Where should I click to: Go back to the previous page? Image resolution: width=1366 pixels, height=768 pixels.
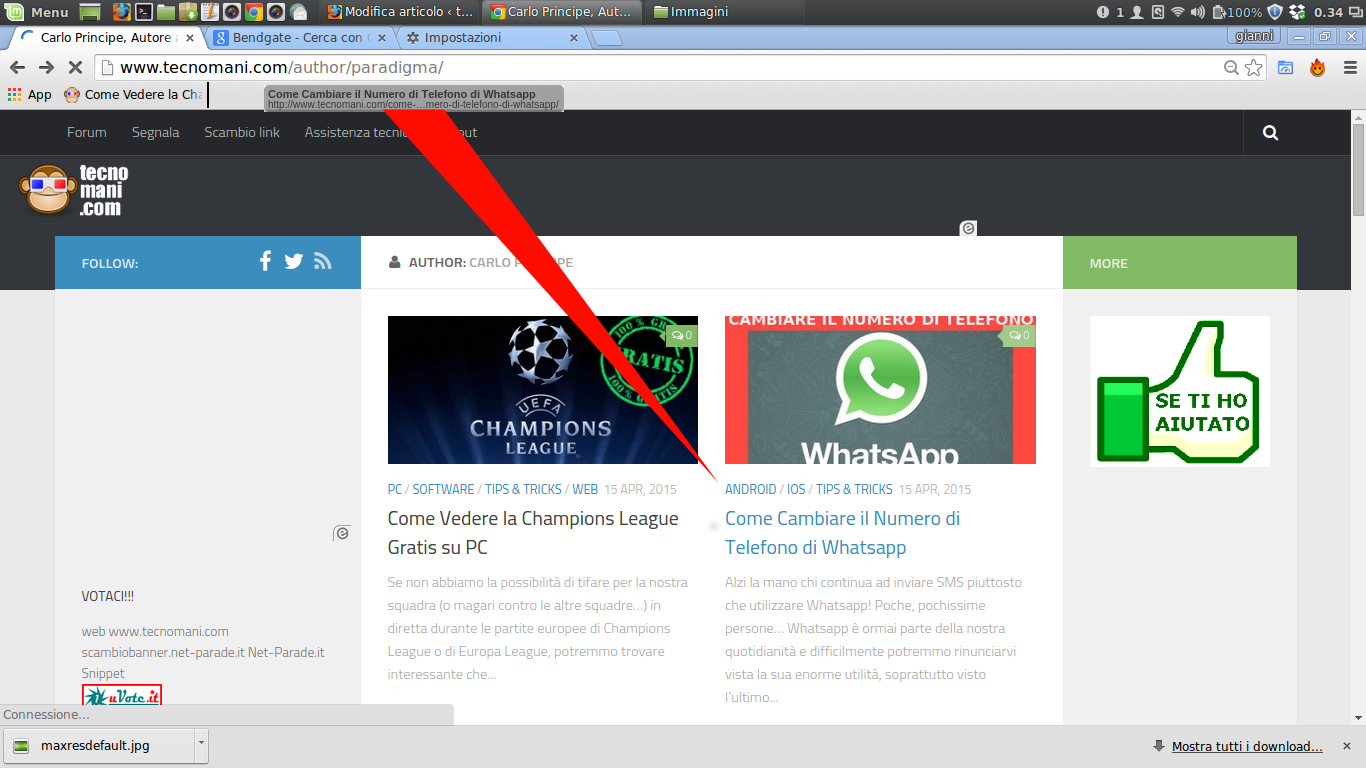[x=17, y=67]
